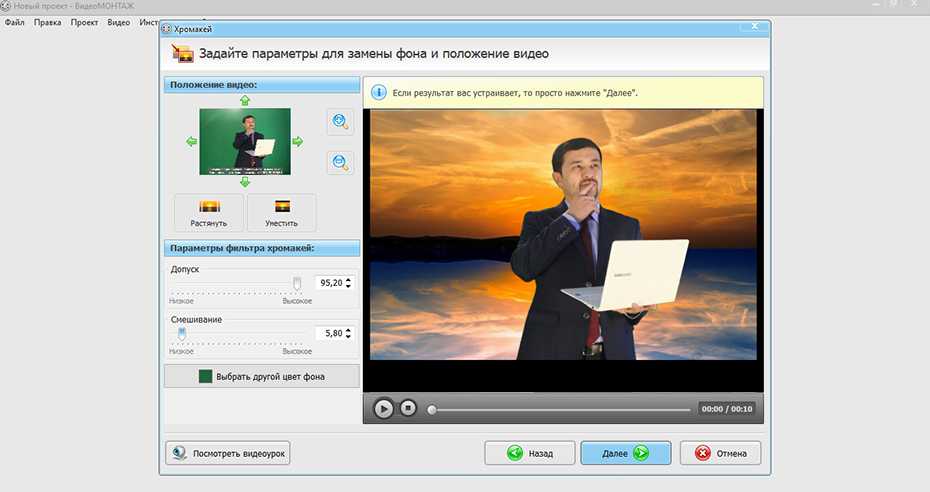The image size is (930, 492).
Task: Decrease Смешивание value with down arrow
Action: coord(350,337)
